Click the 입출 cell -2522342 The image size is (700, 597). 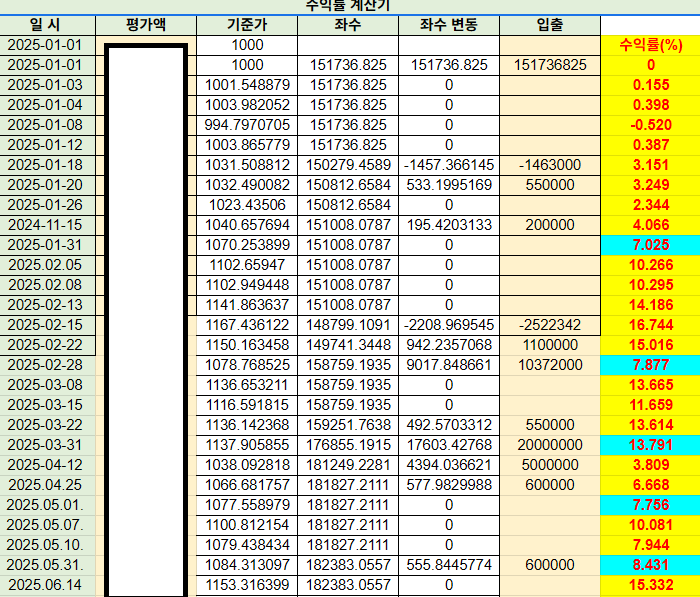click(550, 325)
